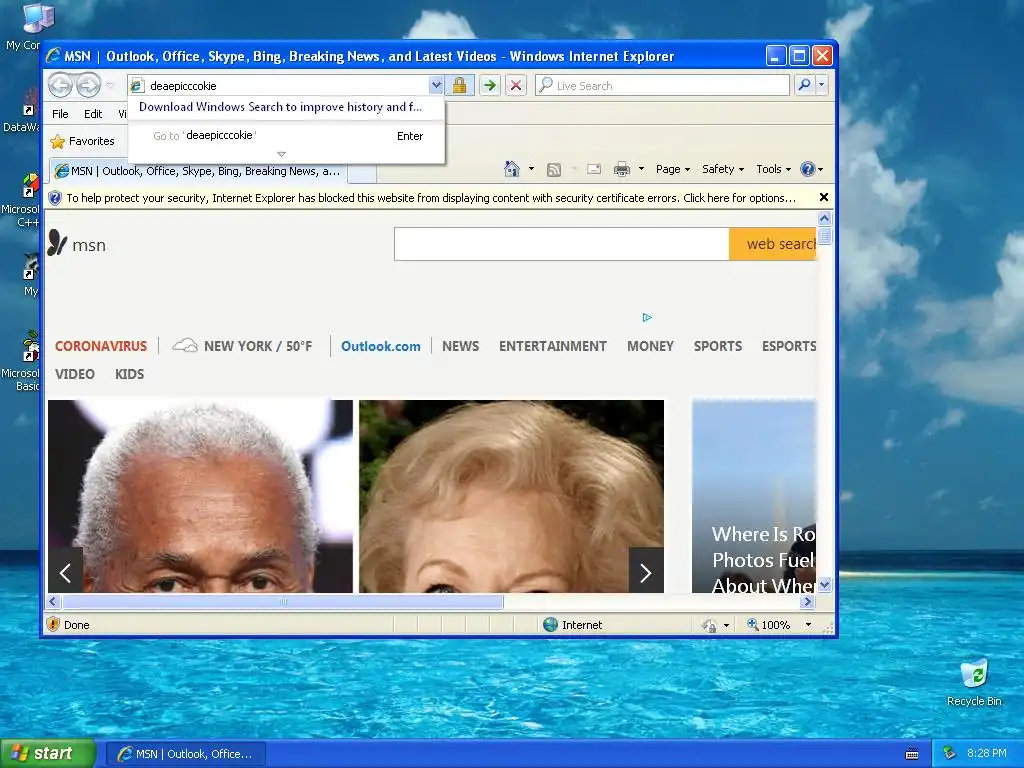Open the zoom level dropdown arrow
The height and width of the screenshot is (768, 1024).
[x=808, y=625]
